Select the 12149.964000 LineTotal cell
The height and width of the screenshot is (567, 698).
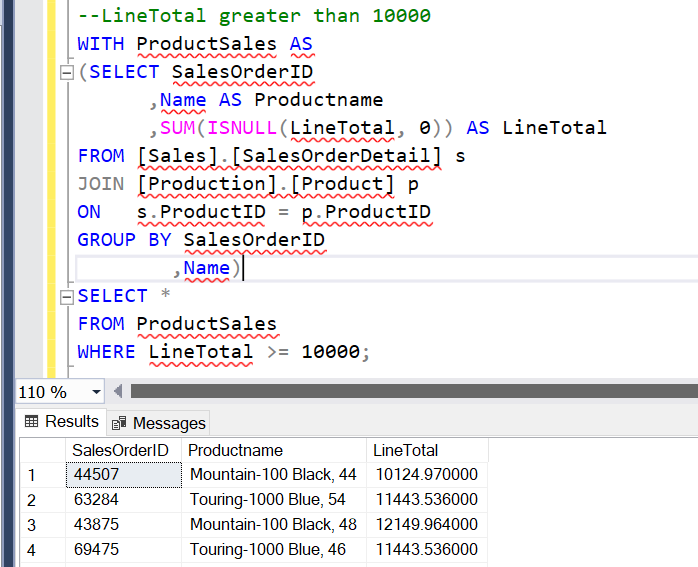(x=425, y=524)
